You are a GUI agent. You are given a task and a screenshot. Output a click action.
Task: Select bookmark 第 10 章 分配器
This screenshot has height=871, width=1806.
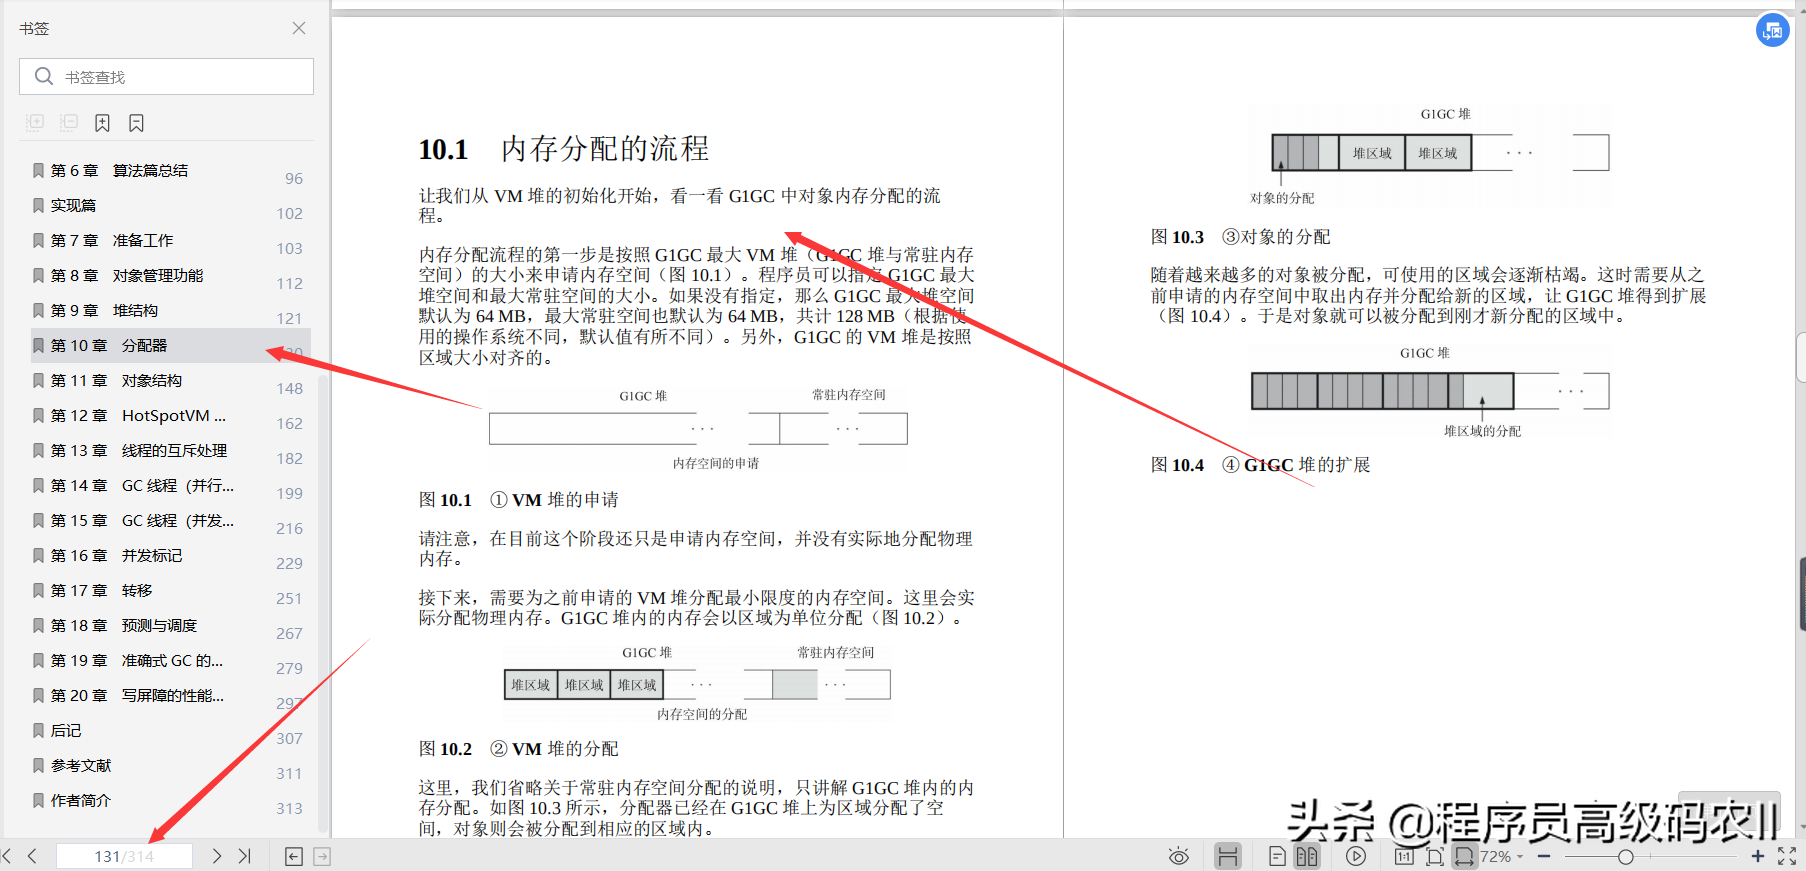click(171, 346)
